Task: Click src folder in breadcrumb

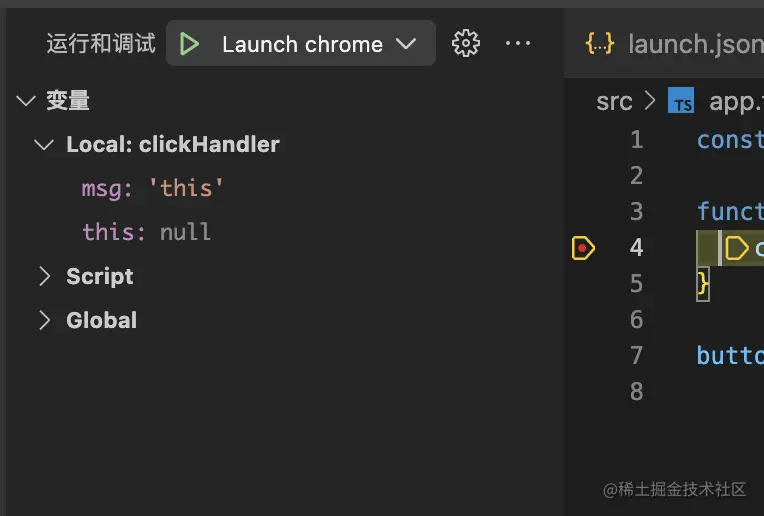Action: [614, 102]
